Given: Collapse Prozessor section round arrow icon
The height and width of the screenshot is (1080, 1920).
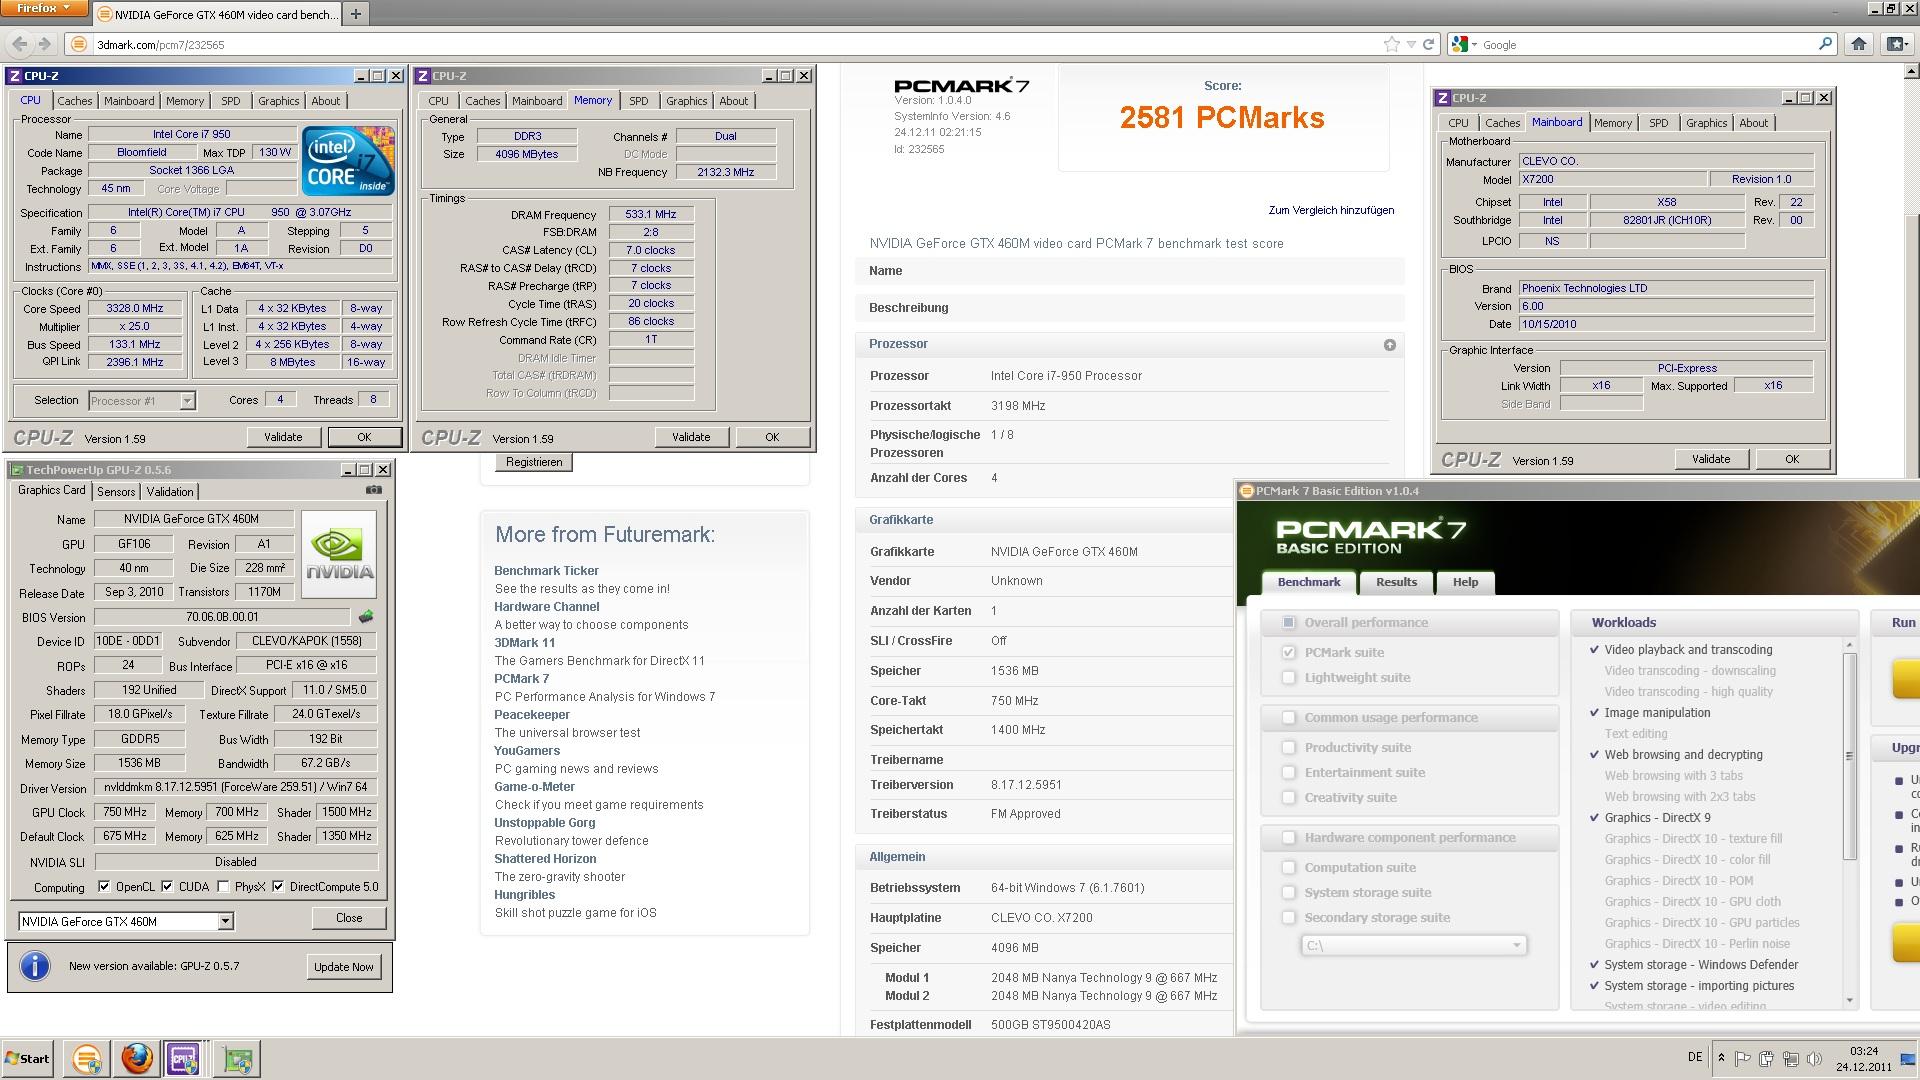Looking at the screenshot, I should tap(1389, 345).
